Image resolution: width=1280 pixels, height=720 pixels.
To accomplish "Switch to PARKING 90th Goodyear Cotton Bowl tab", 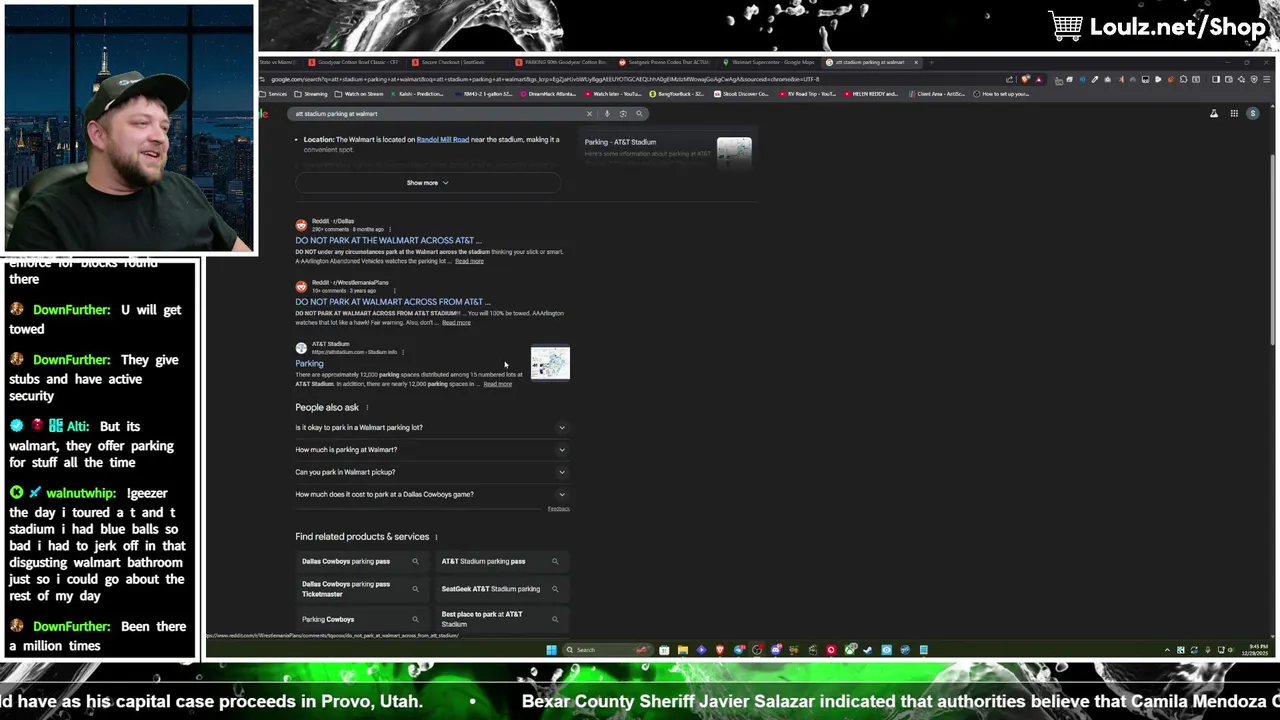I will [x=561, y=62].
